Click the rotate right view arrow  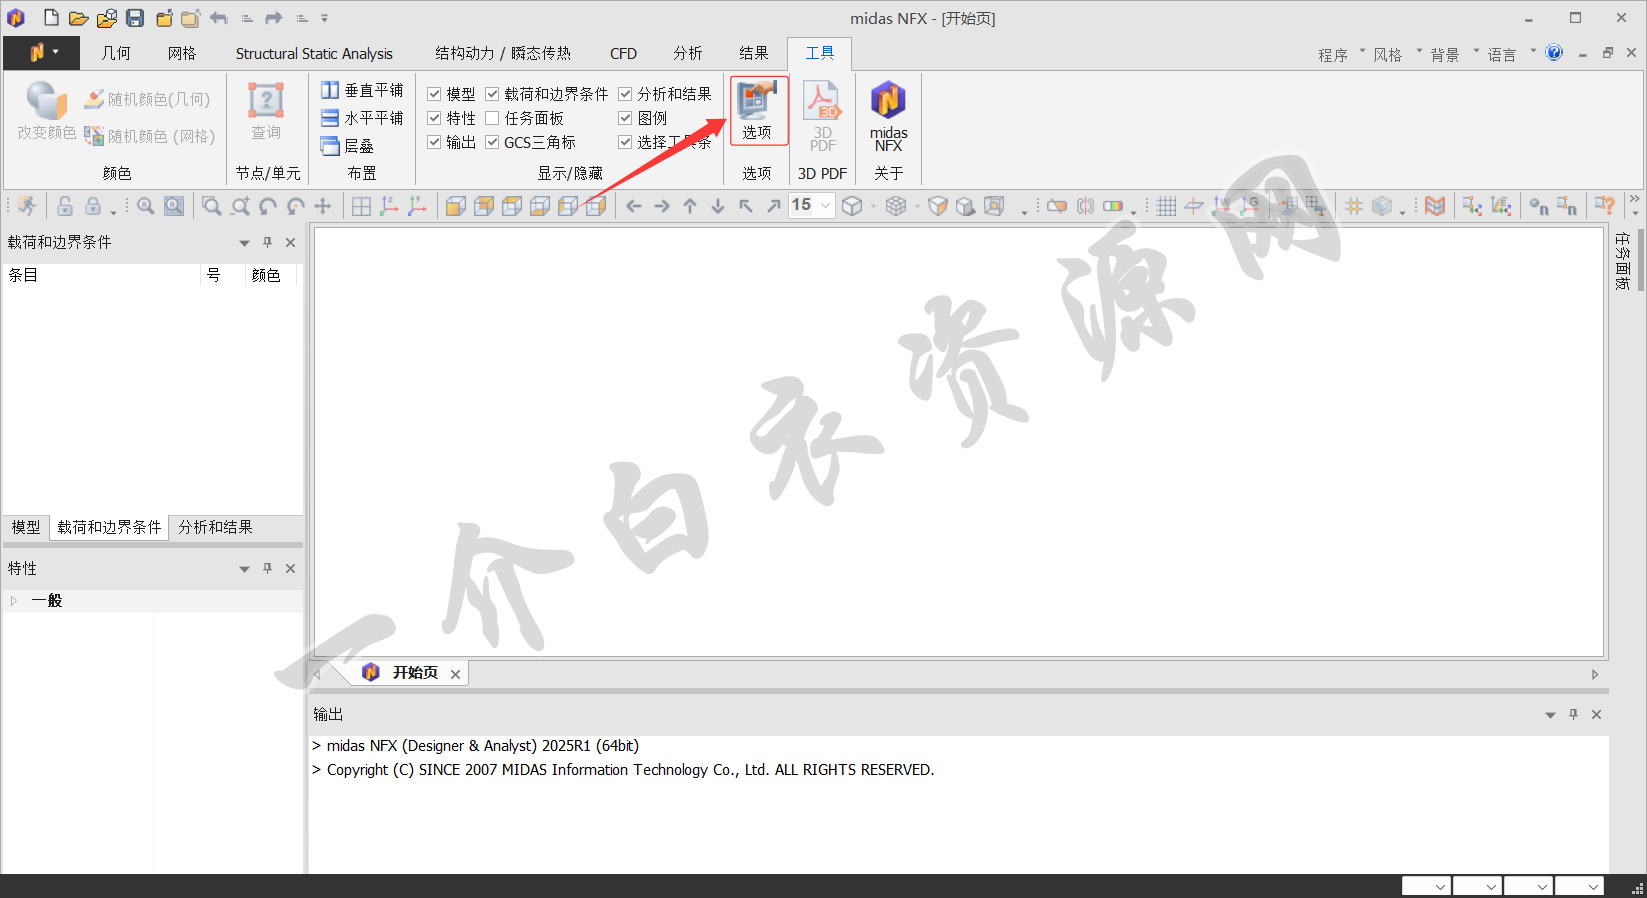tap(662, 206)
